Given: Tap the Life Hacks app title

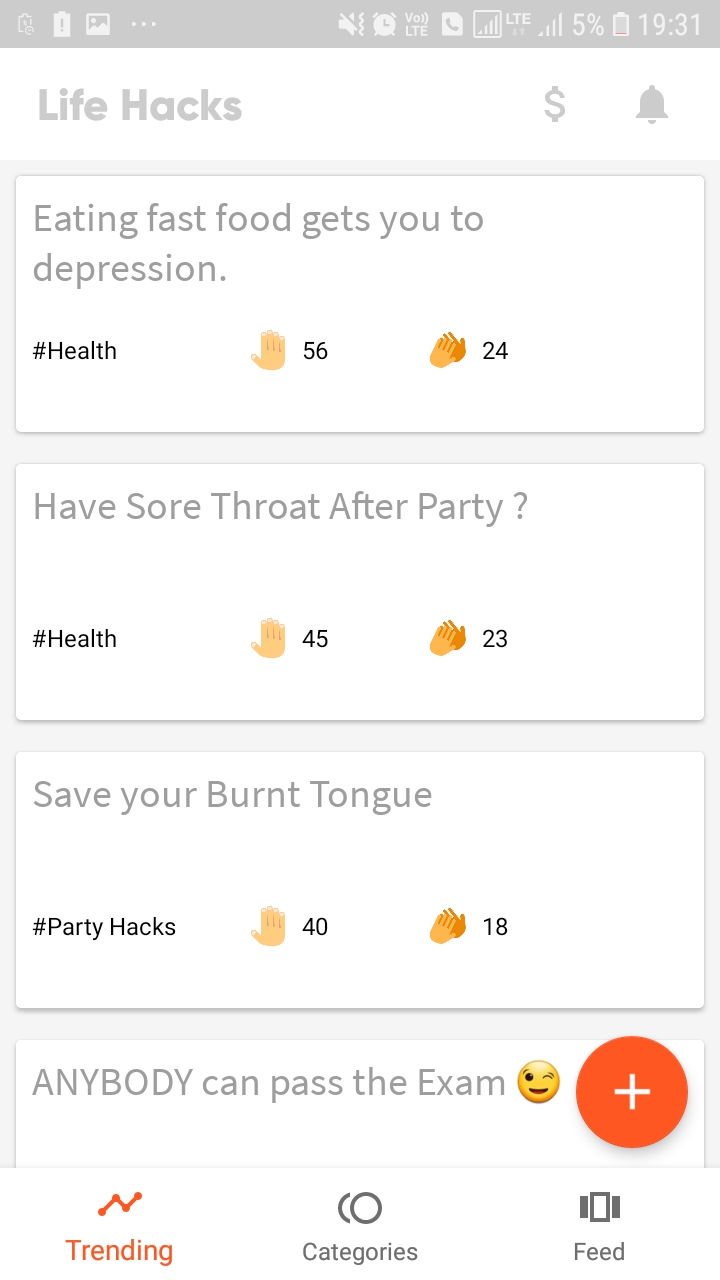Looking at the screenshot, I should pyautogui.click(x=140, y=106).
